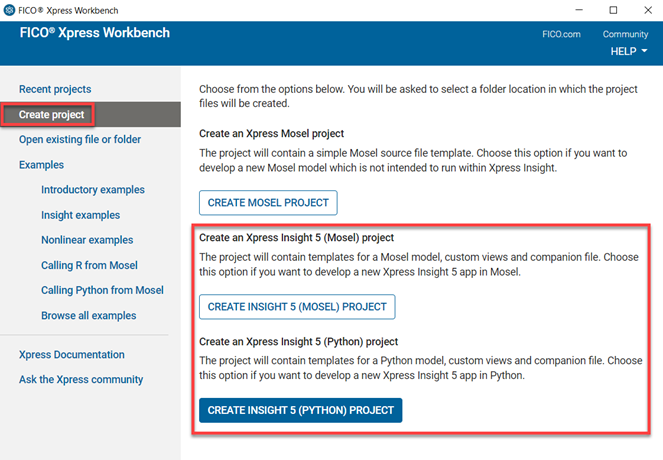Open Introductory examples

pos(93,190)
